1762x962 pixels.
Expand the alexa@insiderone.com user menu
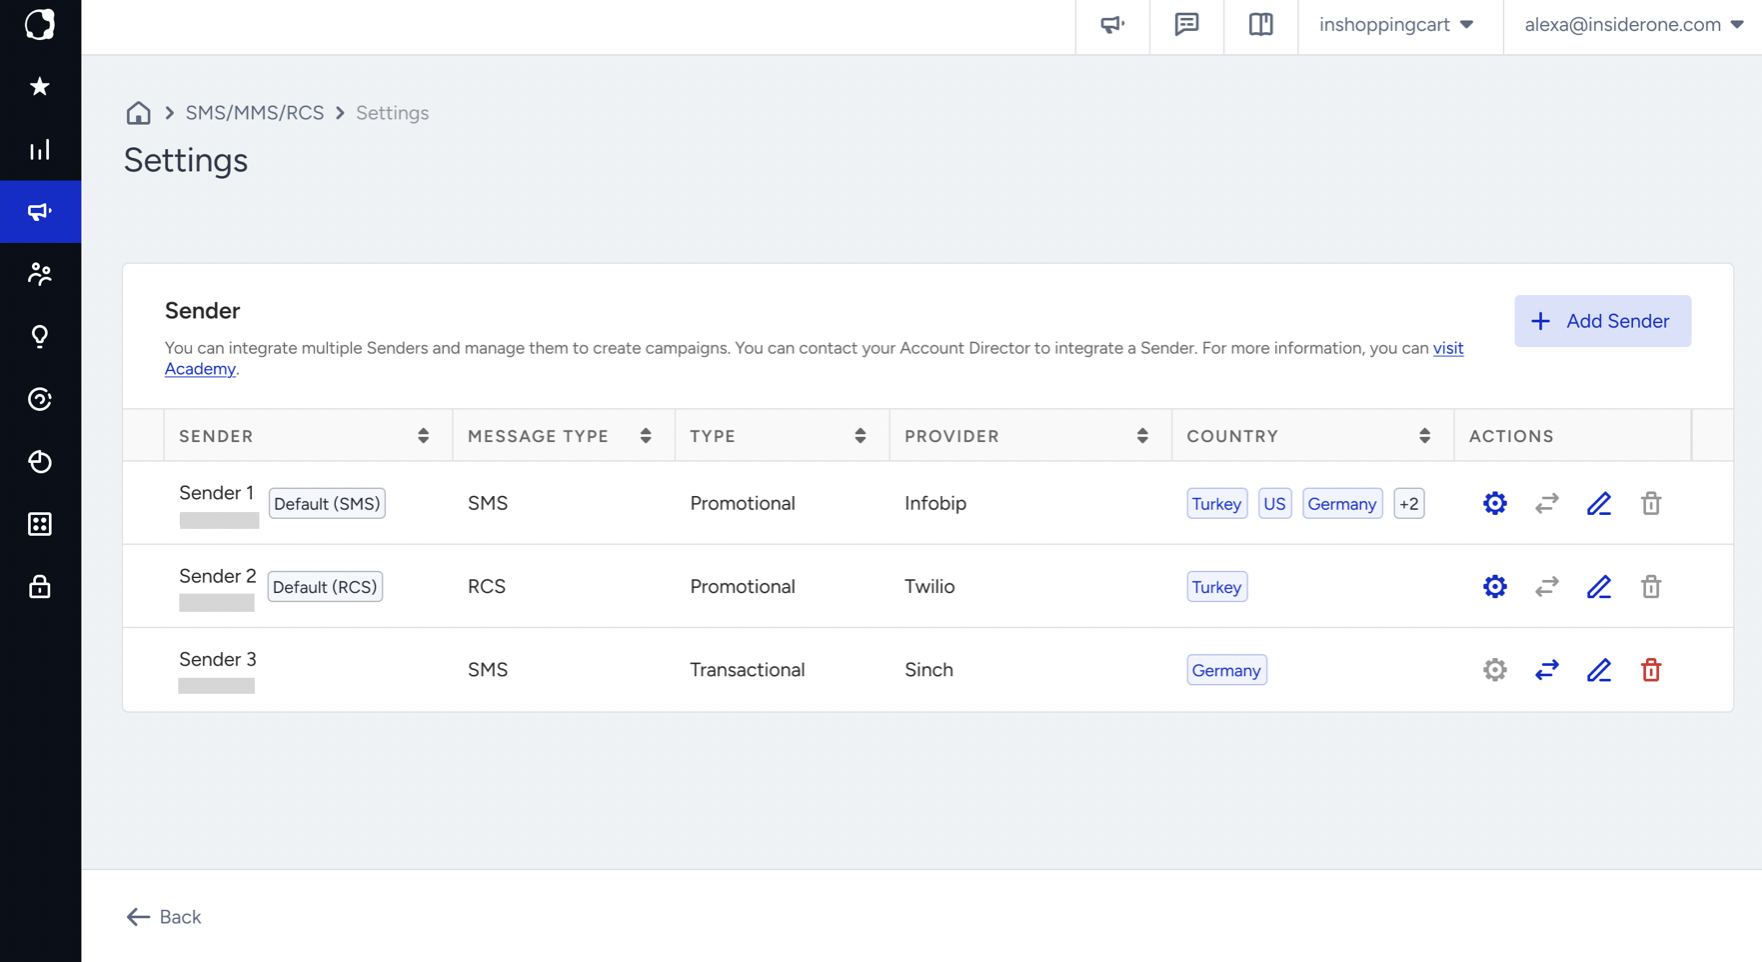pos(1634,25)
